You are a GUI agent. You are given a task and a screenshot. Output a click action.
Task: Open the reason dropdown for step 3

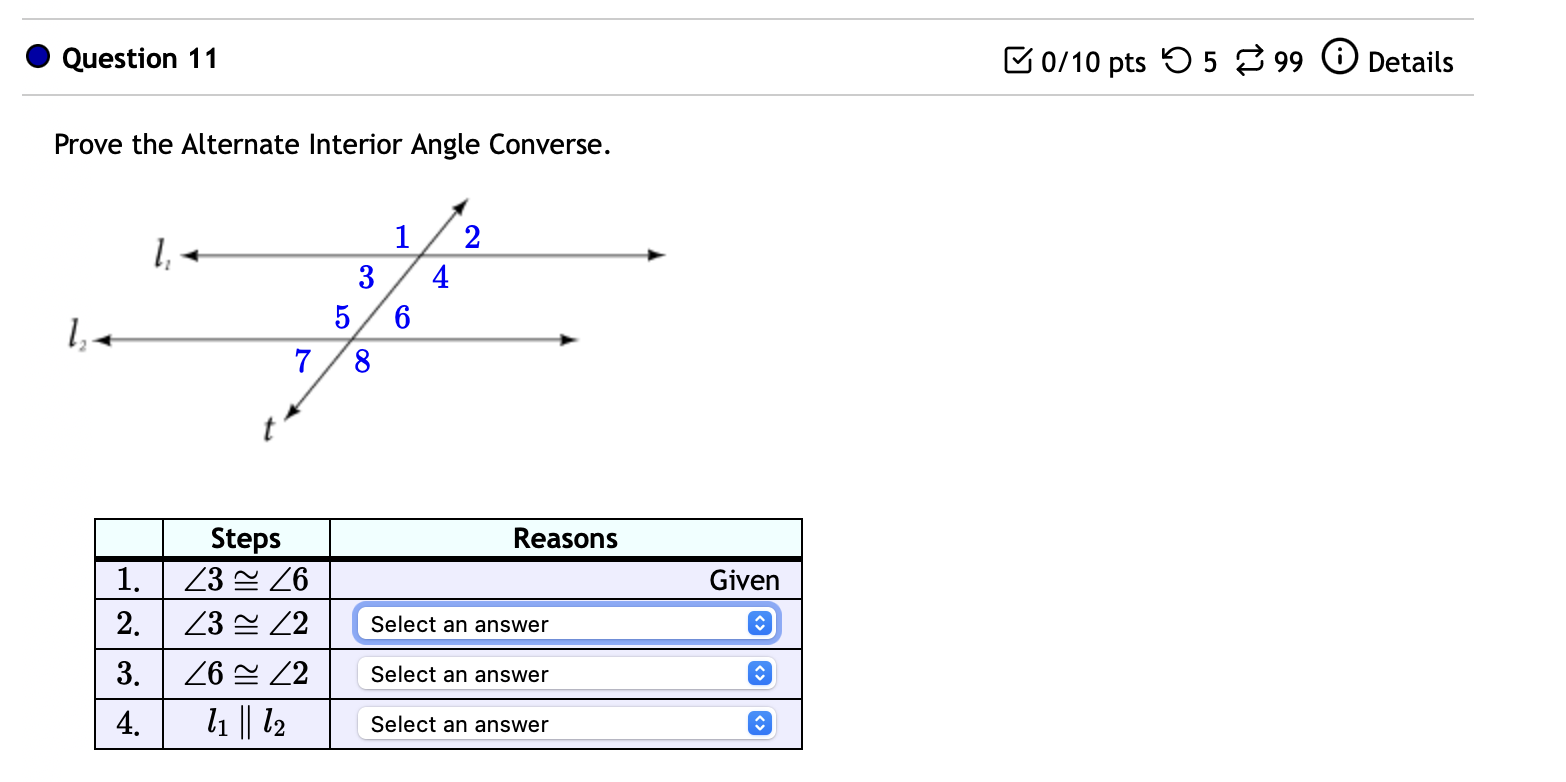coord(560,673)
